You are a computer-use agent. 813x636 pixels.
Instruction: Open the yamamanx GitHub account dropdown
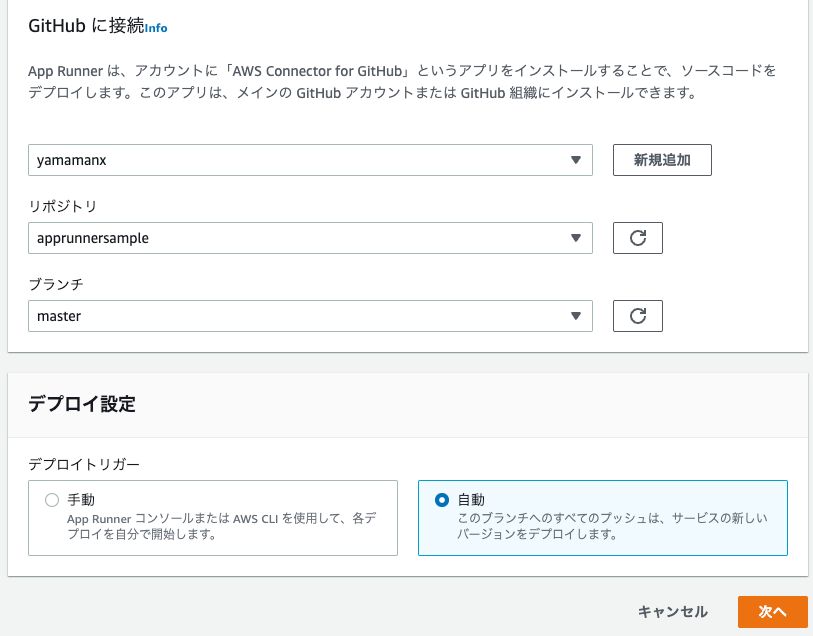coord(310,160)
